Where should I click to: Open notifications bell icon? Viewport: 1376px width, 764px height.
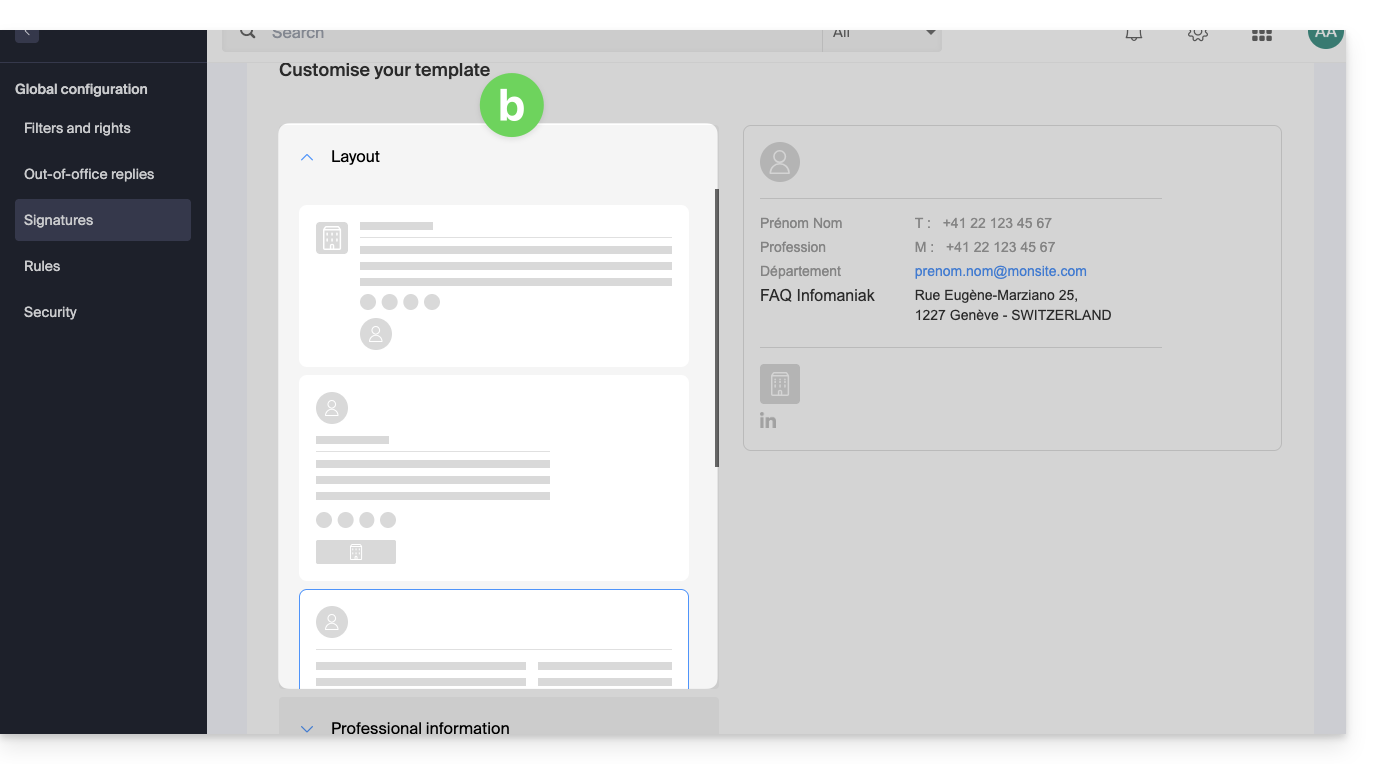(1134, 35)
